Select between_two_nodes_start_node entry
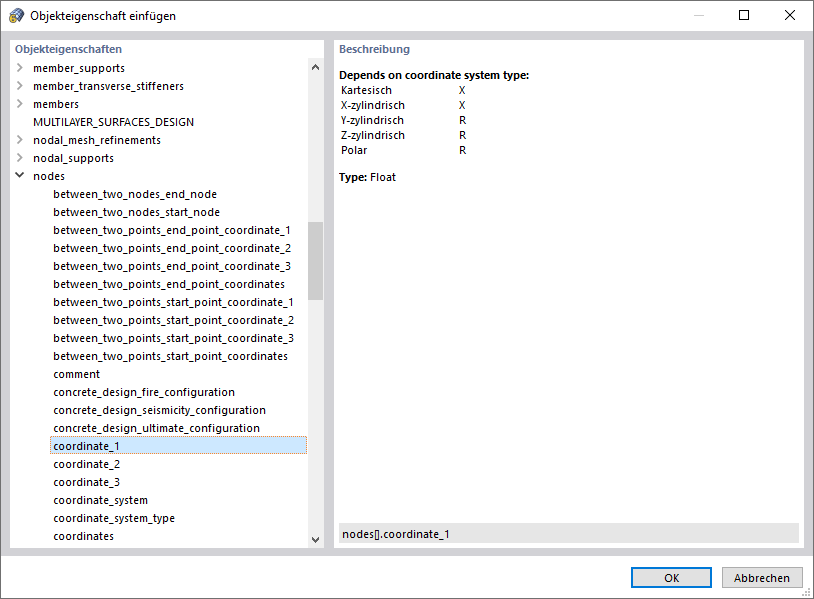 (x=136, y=212)
